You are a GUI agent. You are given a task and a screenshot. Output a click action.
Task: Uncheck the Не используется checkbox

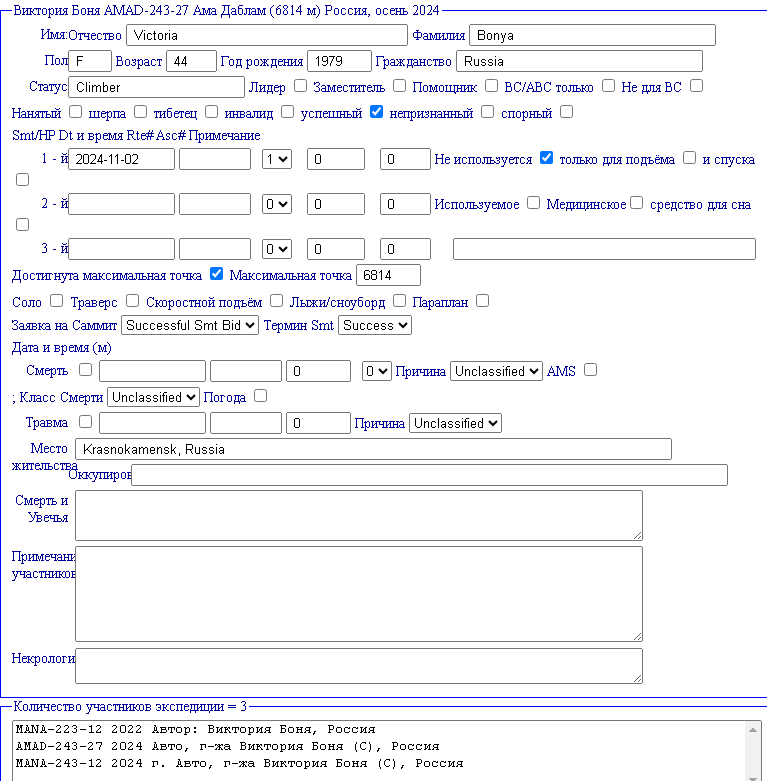point(546,158)
